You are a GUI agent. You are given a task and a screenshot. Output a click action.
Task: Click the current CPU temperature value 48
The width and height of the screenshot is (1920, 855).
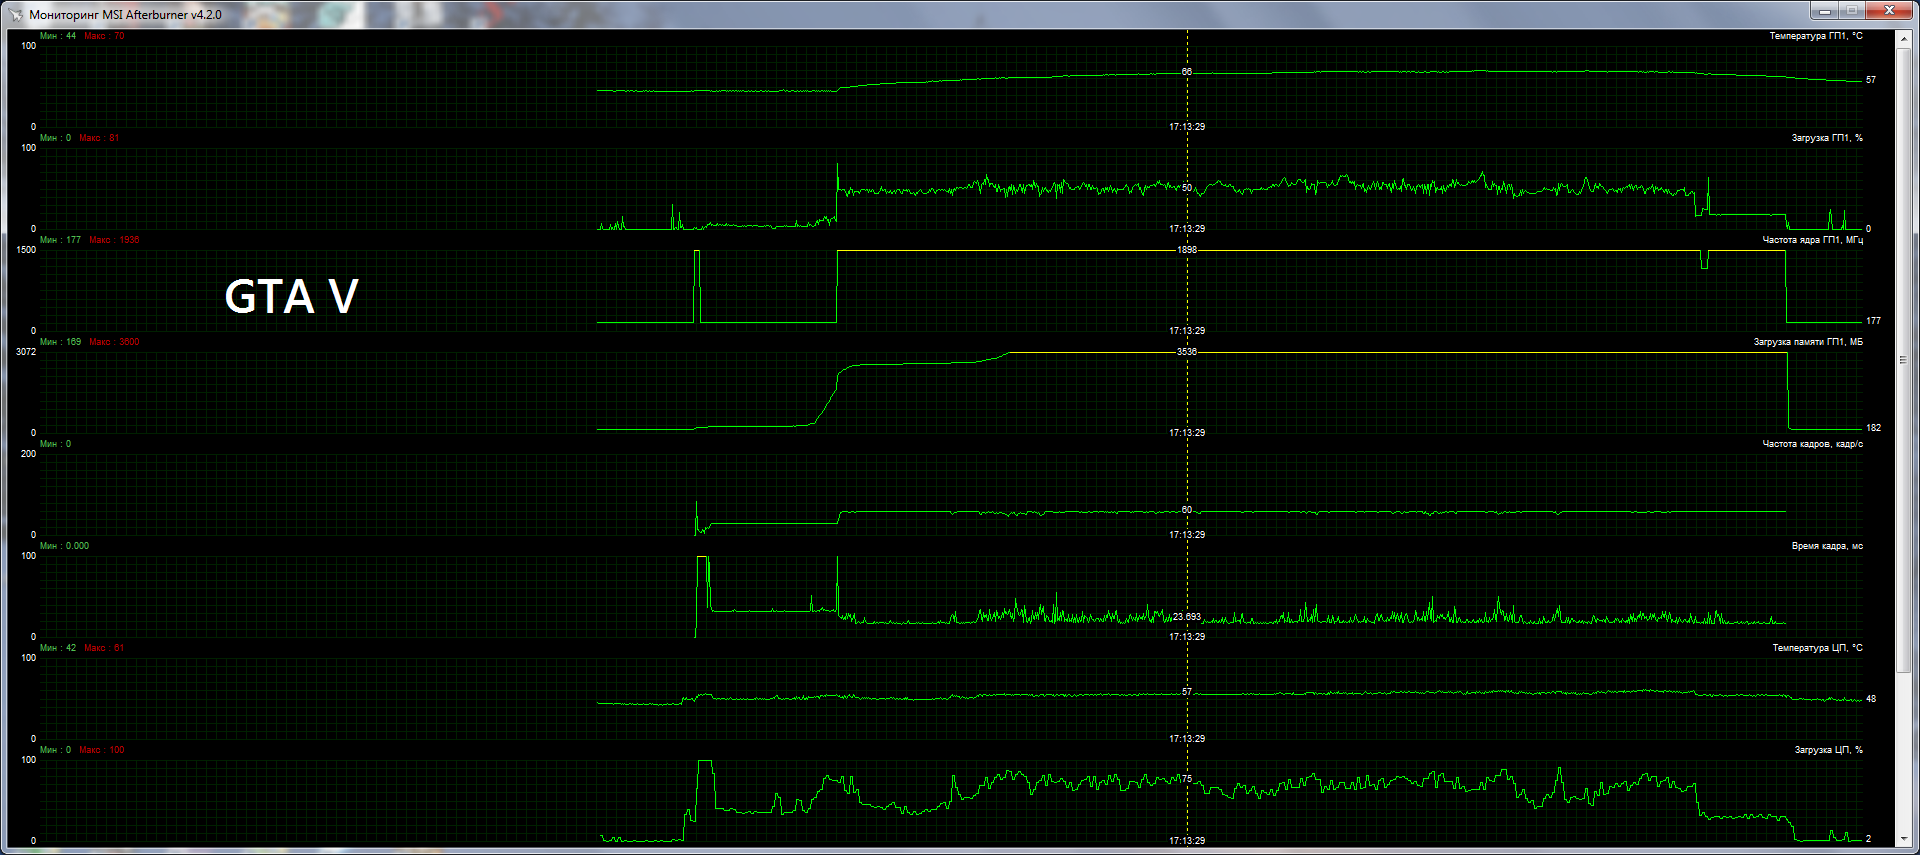point(1871,699)
